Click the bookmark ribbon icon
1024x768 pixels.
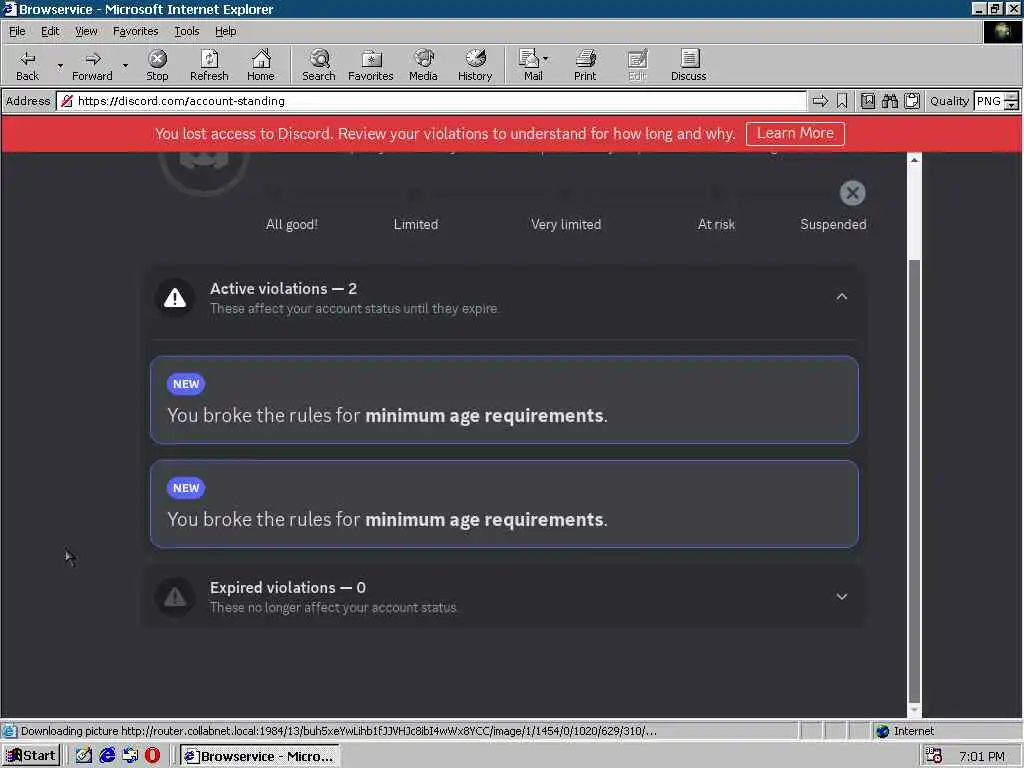842,101
